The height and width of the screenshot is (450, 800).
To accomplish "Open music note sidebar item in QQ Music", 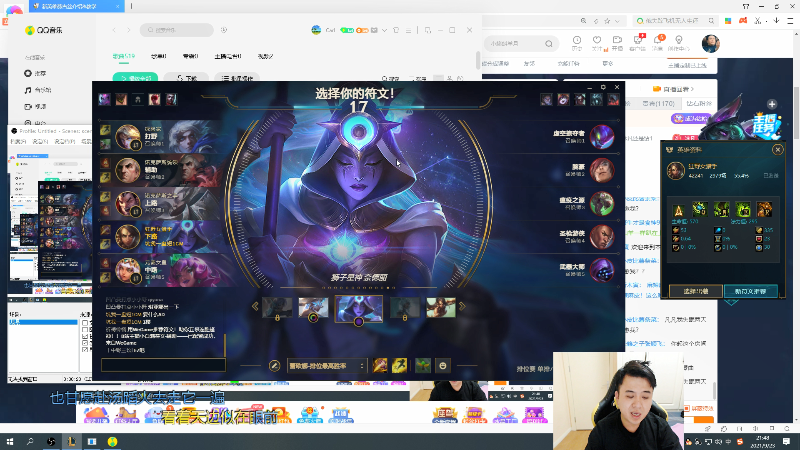I will [38, 90].
